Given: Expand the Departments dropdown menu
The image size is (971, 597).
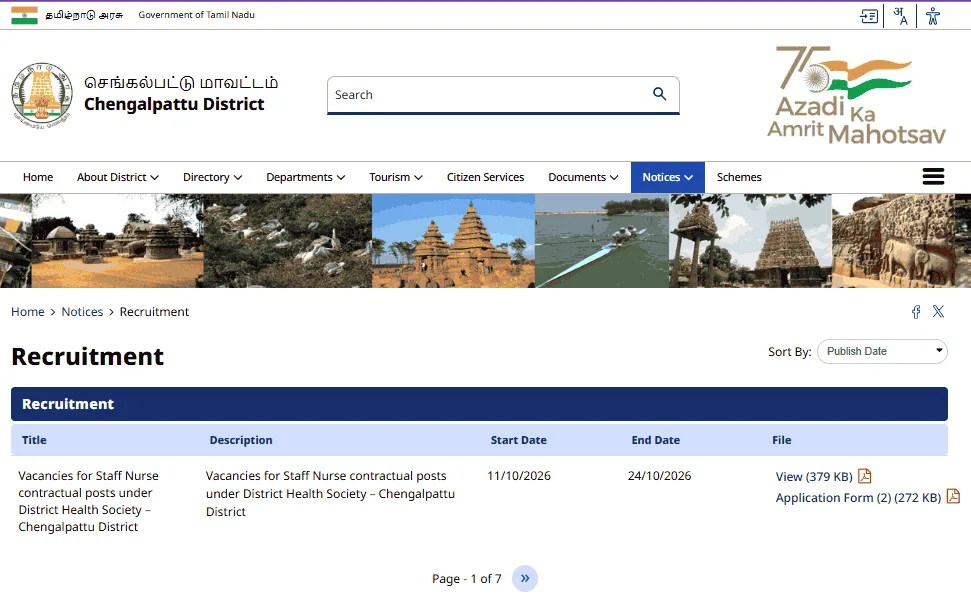Looking at the screenshot, I should pos(305,177).
